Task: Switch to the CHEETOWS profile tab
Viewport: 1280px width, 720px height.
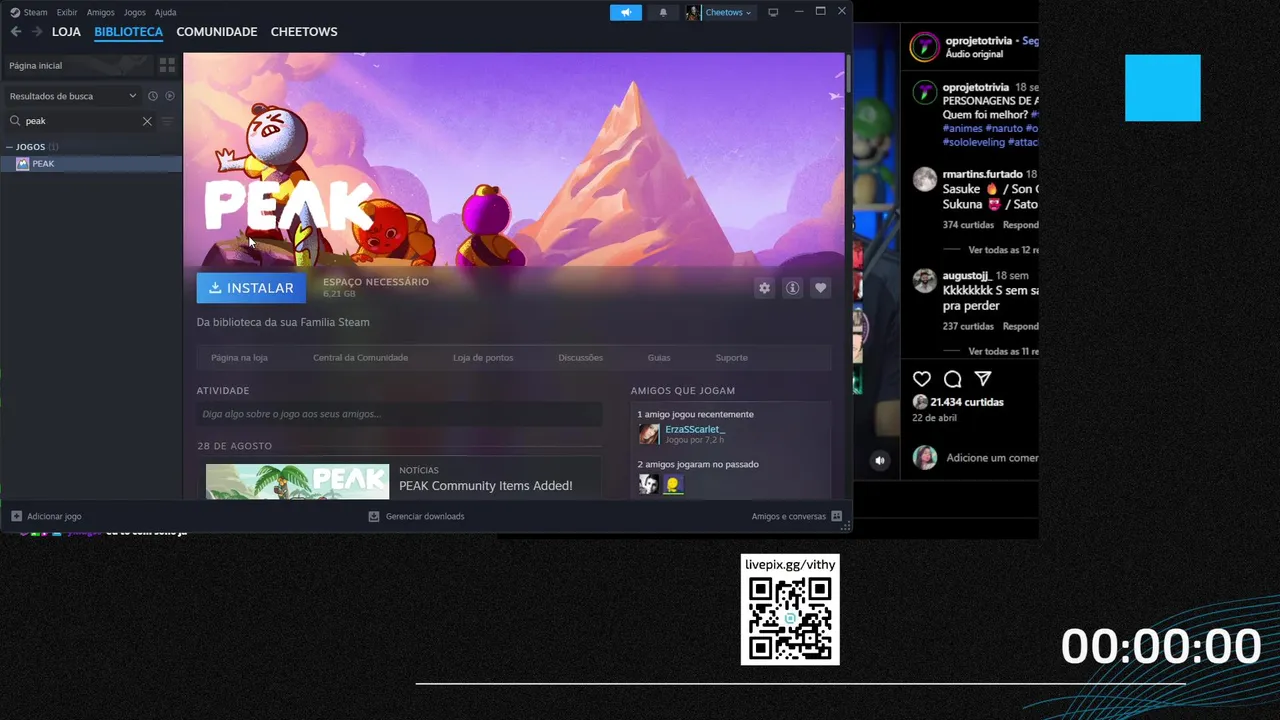Action: [304, 32]
